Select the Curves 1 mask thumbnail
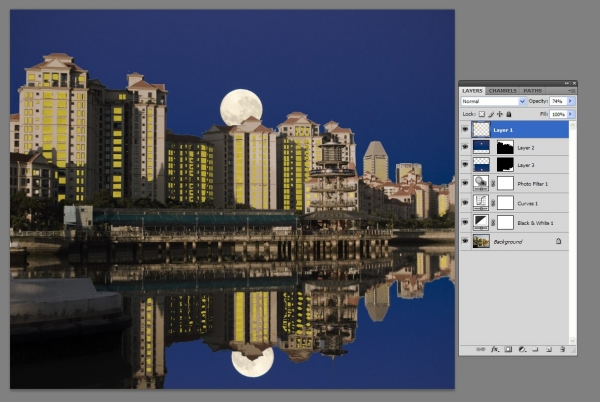This screenshot has width=600, height=402. tap(505, 203)
